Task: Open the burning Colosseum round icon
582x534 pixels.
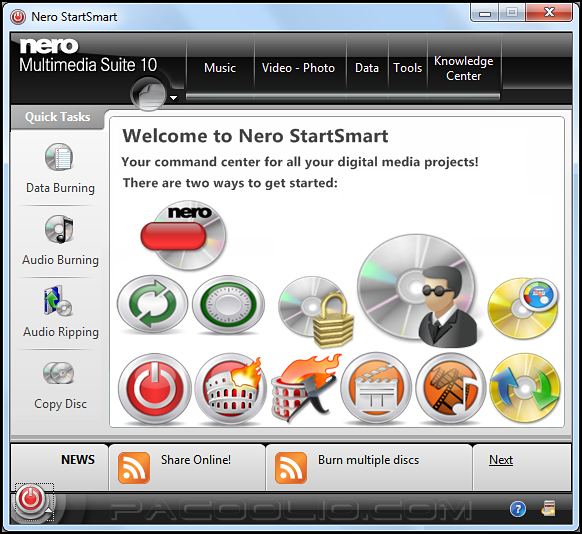Action: pyautogui.click(x=231, y=389)
